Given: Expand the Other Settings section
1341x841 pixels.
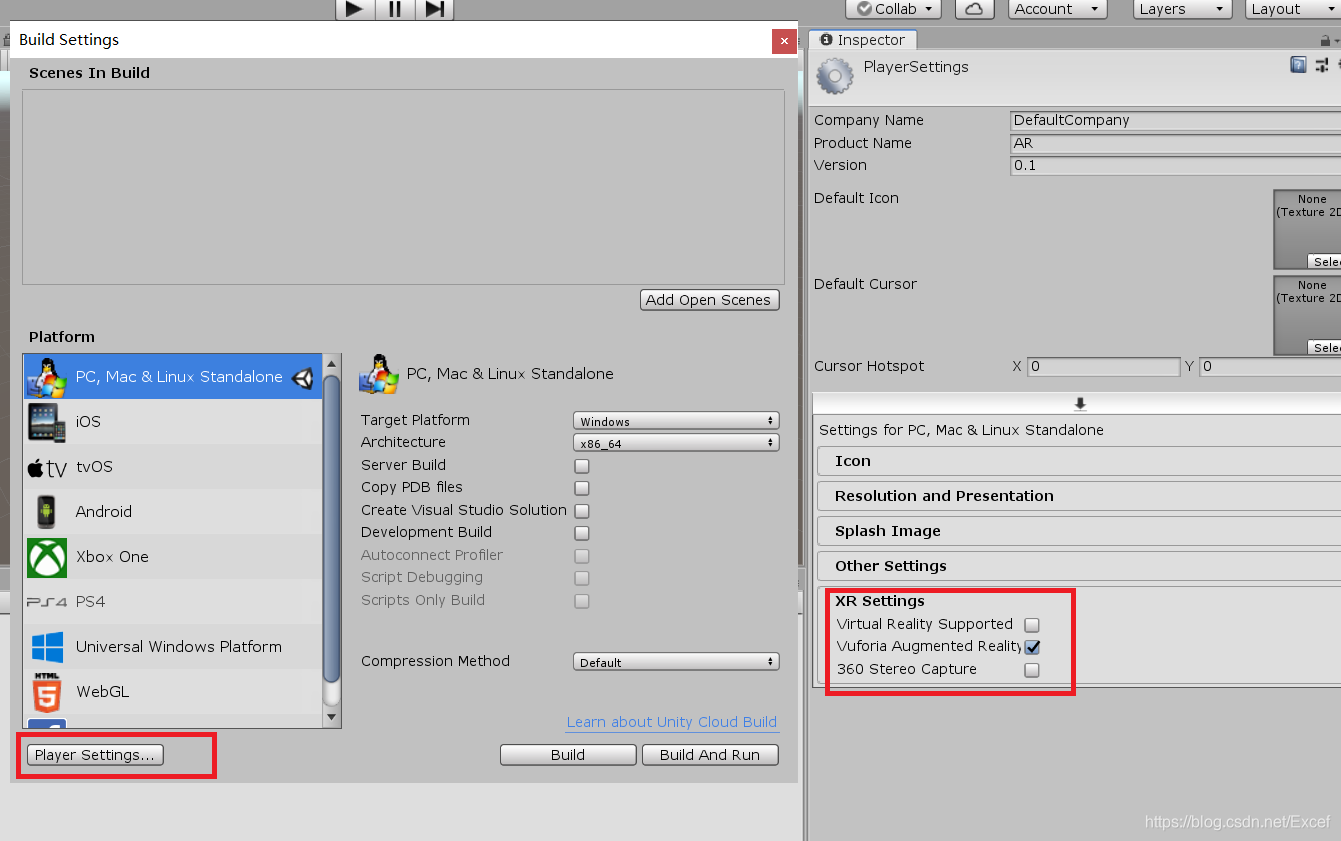Looking at the screenshot, I should click(1079, 566).
